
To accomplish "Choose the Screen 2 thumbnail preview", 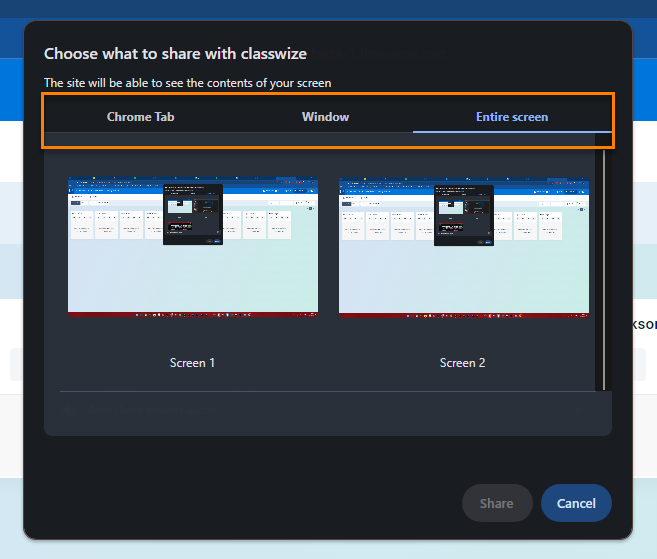I will [x=464, y=247].
